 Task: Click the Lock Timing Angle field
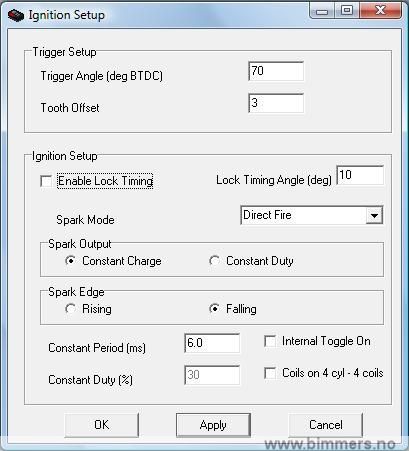[360, 175]
